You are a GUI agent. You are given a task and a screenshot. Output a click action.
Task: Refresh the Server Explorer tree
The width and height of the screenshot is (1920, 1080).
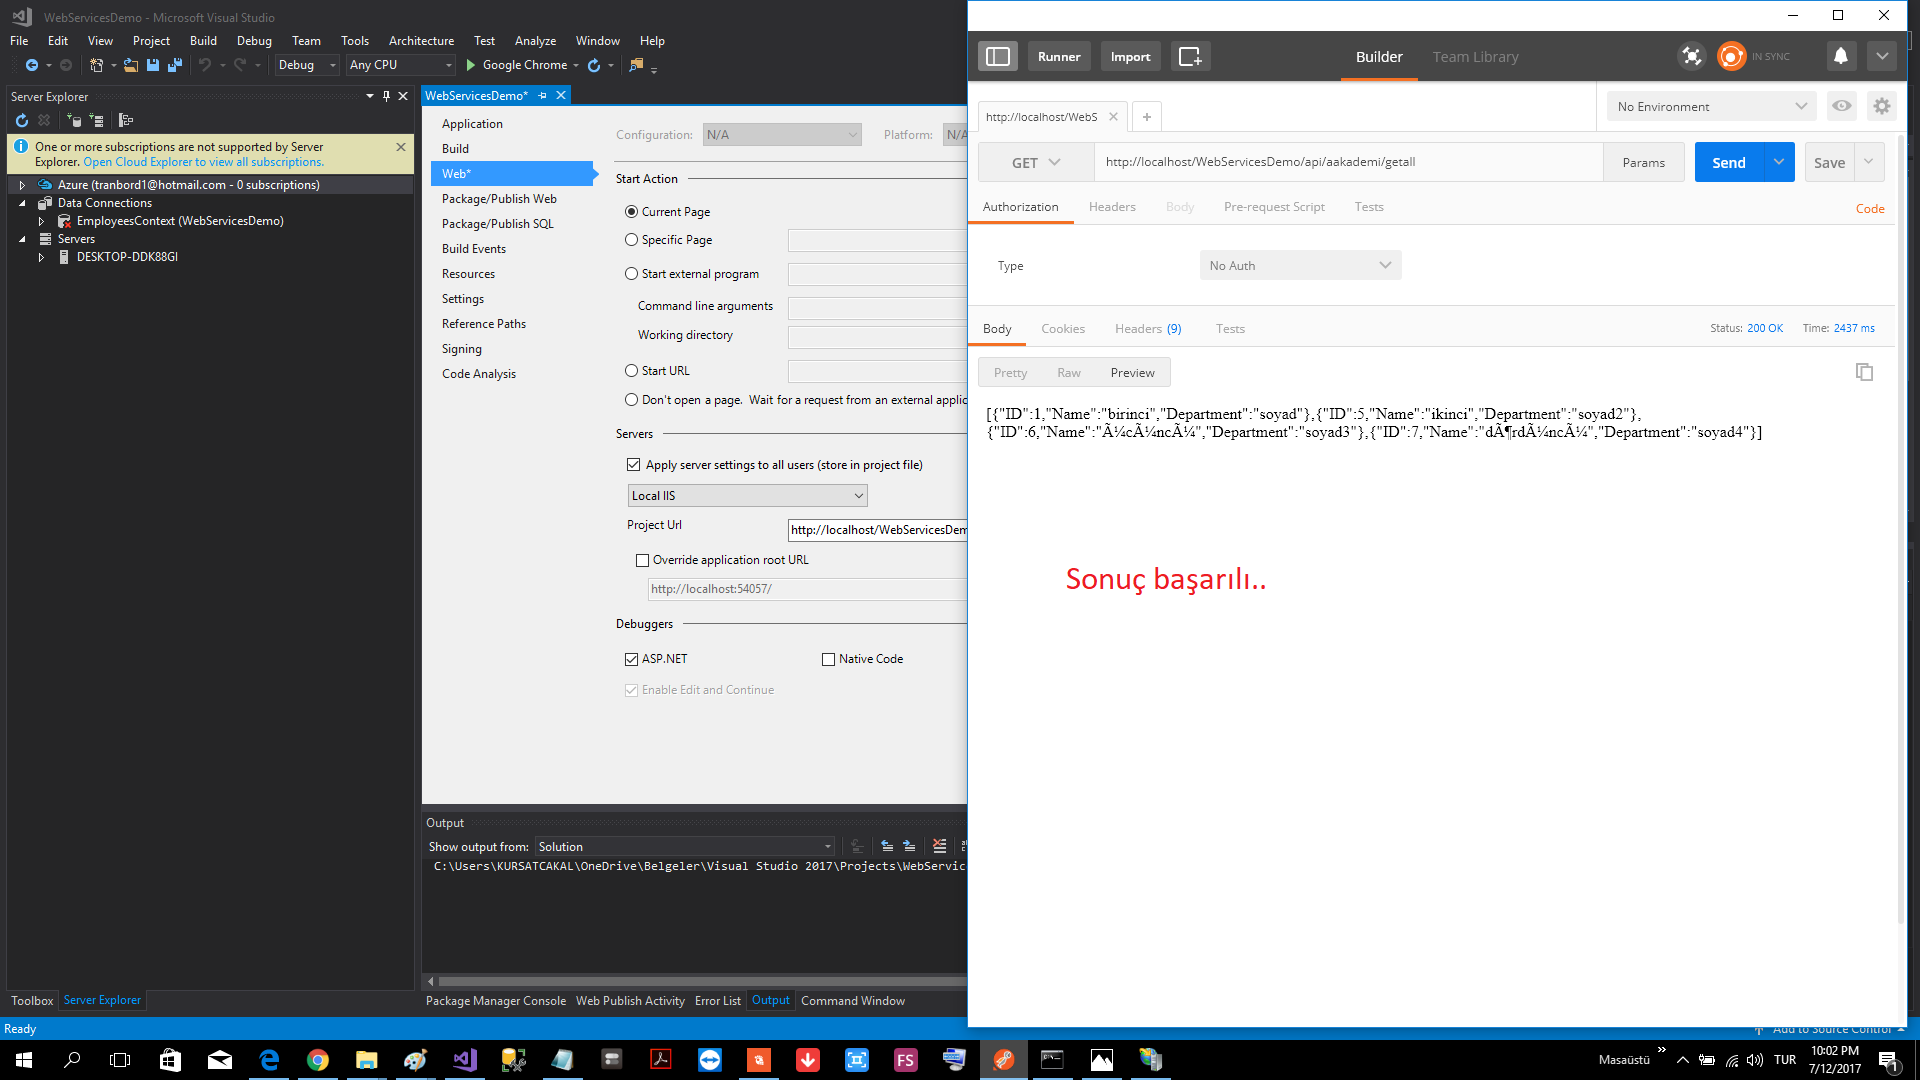click(22, 120)
